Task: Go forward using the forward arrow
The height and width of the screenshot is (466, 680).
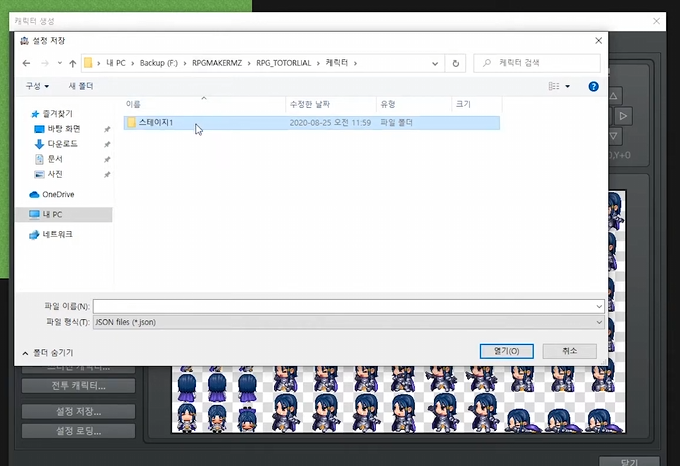Action: click(45, 63)
